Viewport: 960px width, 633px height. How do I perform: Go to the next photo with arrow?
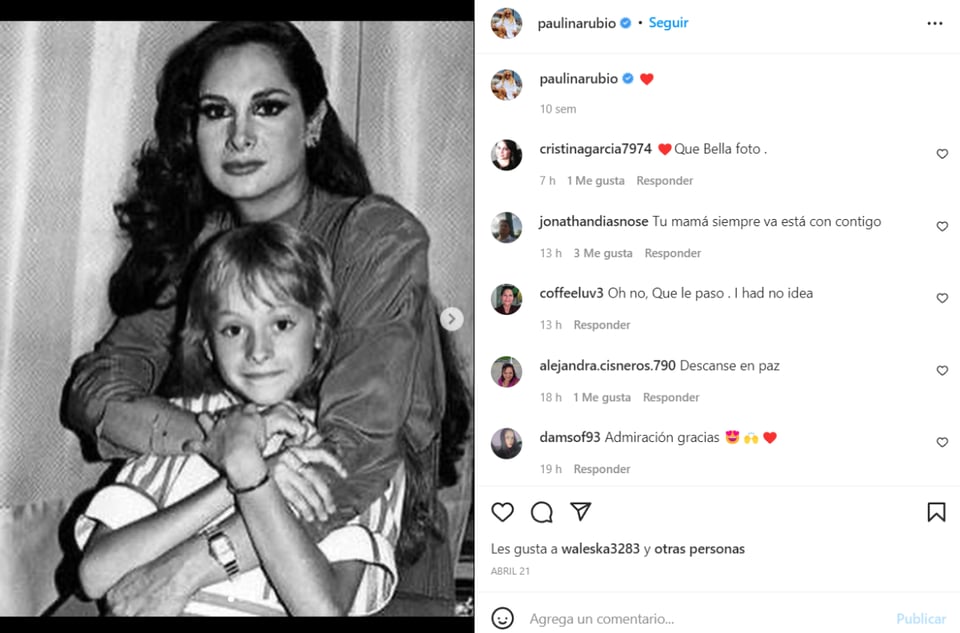click(x=452, y=319)
